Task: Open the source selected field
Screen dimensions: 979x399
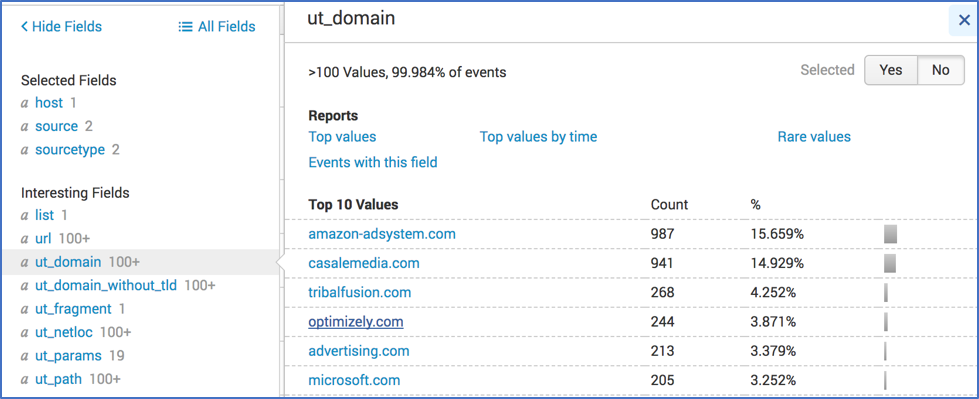Action: (56, 126)
